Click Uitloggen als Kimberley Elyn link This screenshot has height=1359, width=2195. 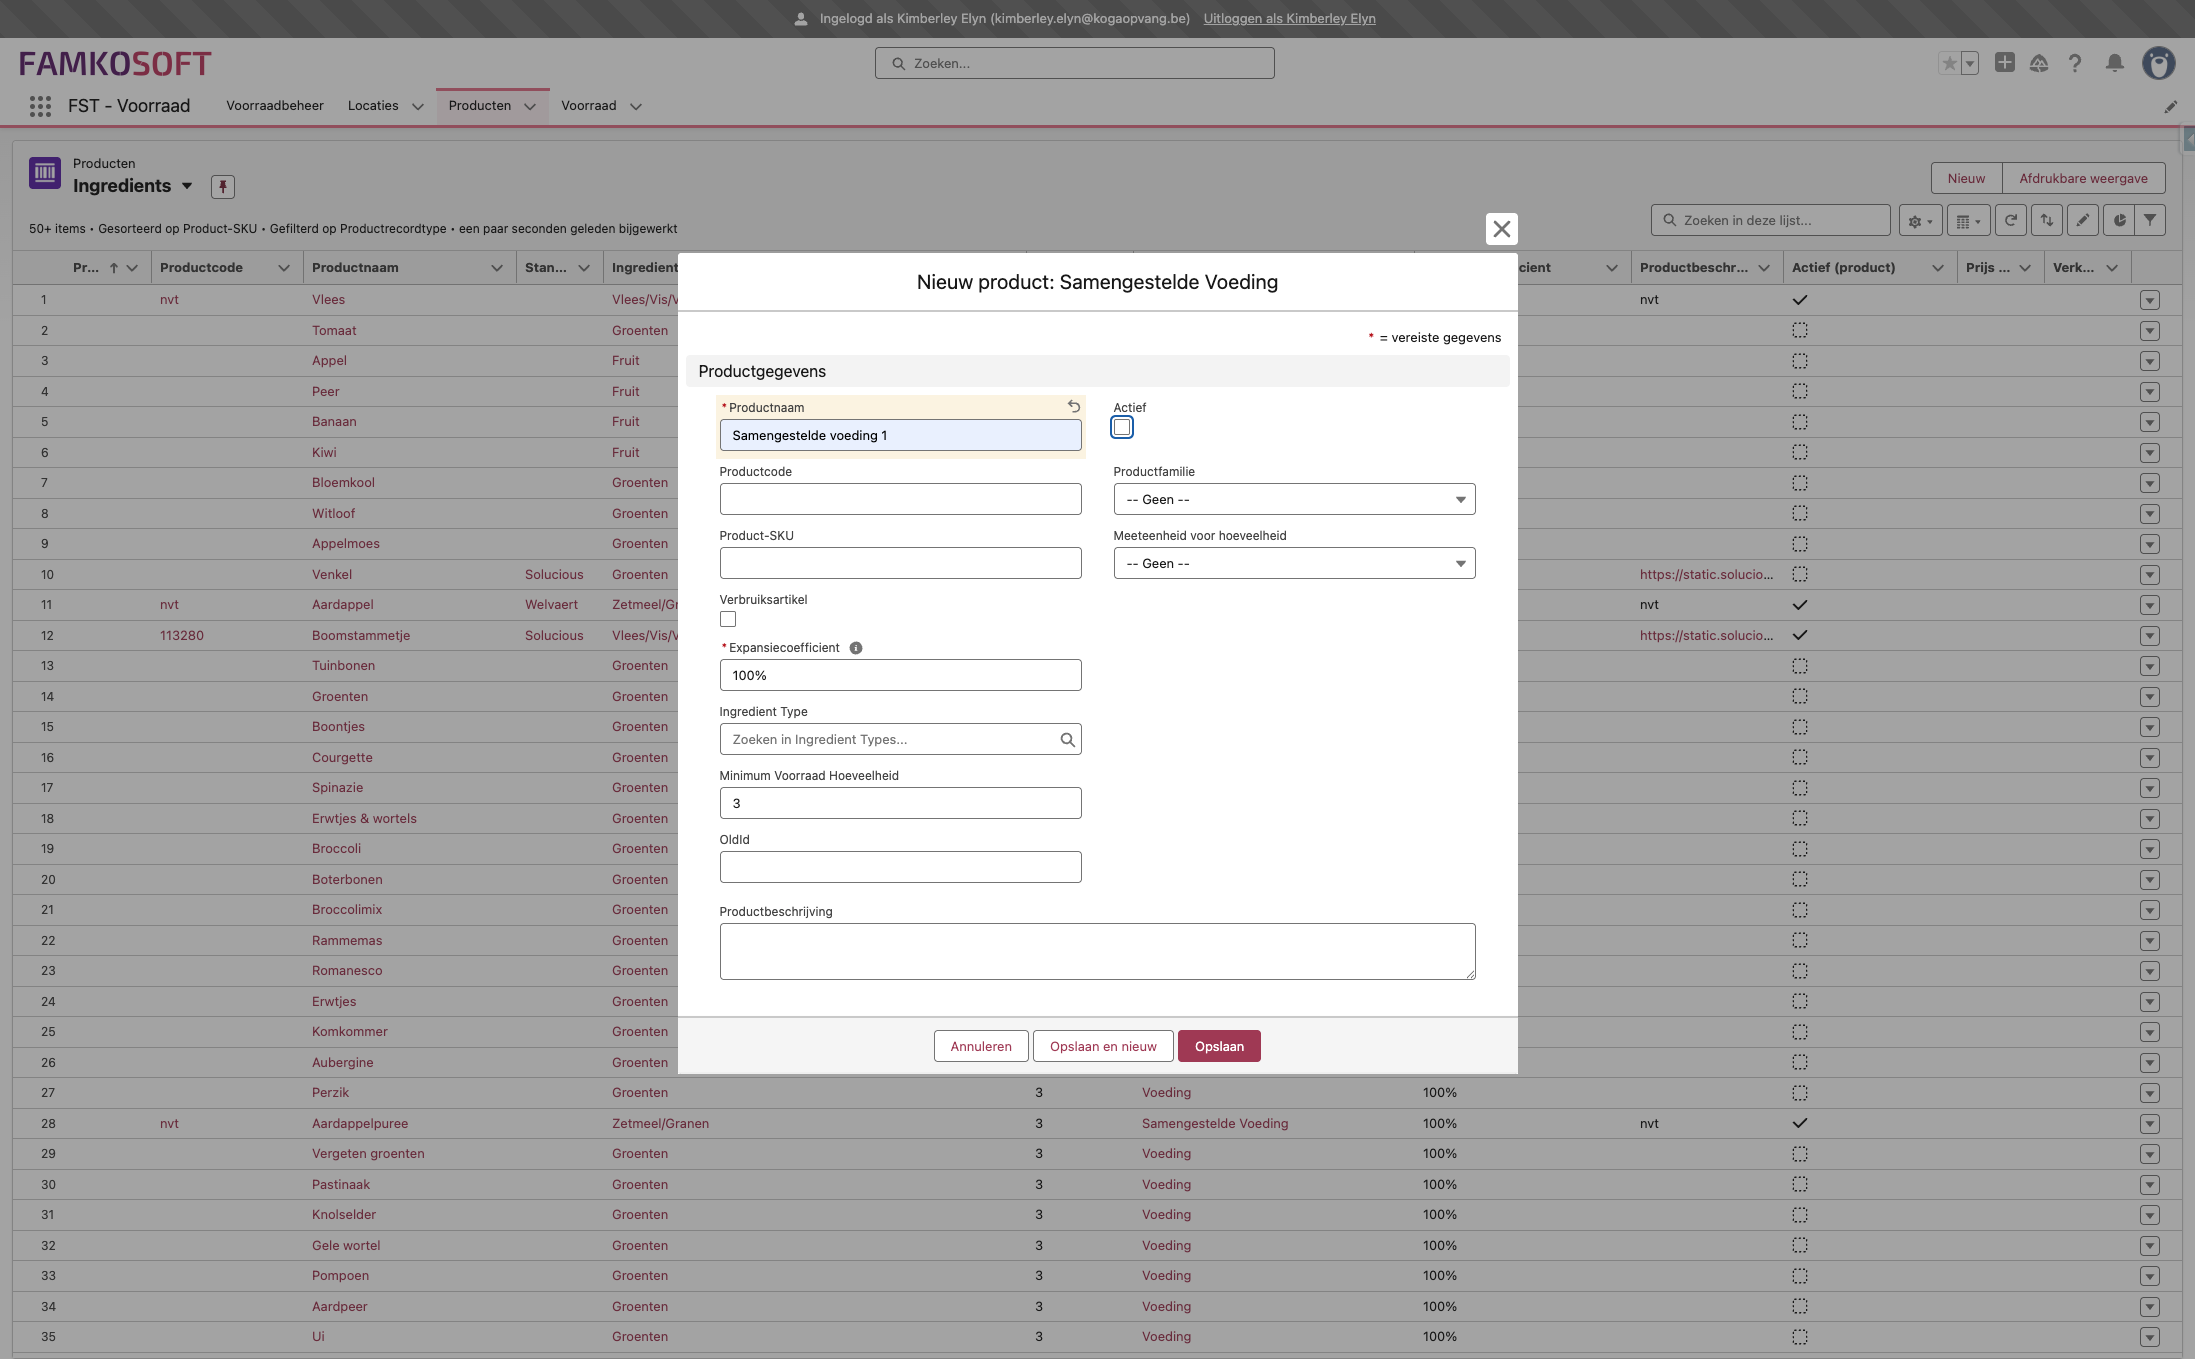tap(1289, 18)
